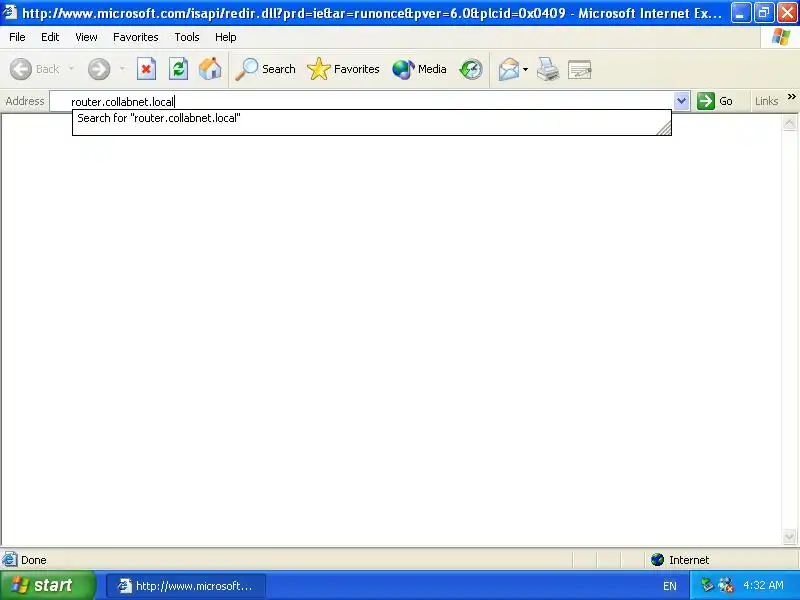The height and width of the screenshot is (600, 800).
Task: Go to the Home page icon
Action: [210, 69]
